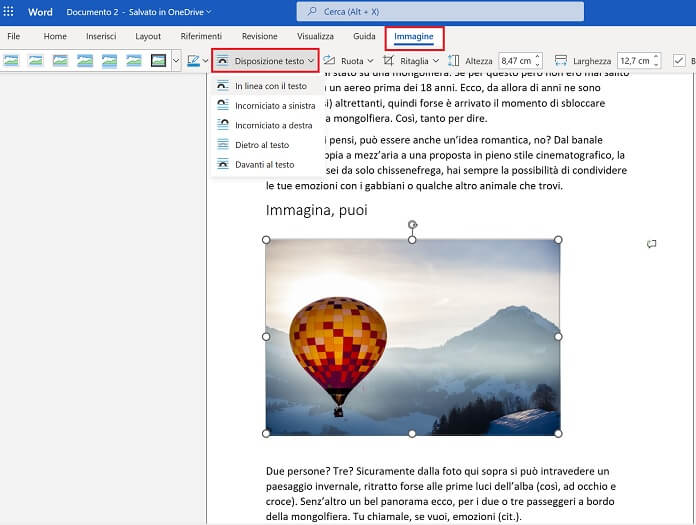The width and height of the screenshot is (696, 525).
Task: Open the picture border dropdown arrow
Action: [205, 61]
